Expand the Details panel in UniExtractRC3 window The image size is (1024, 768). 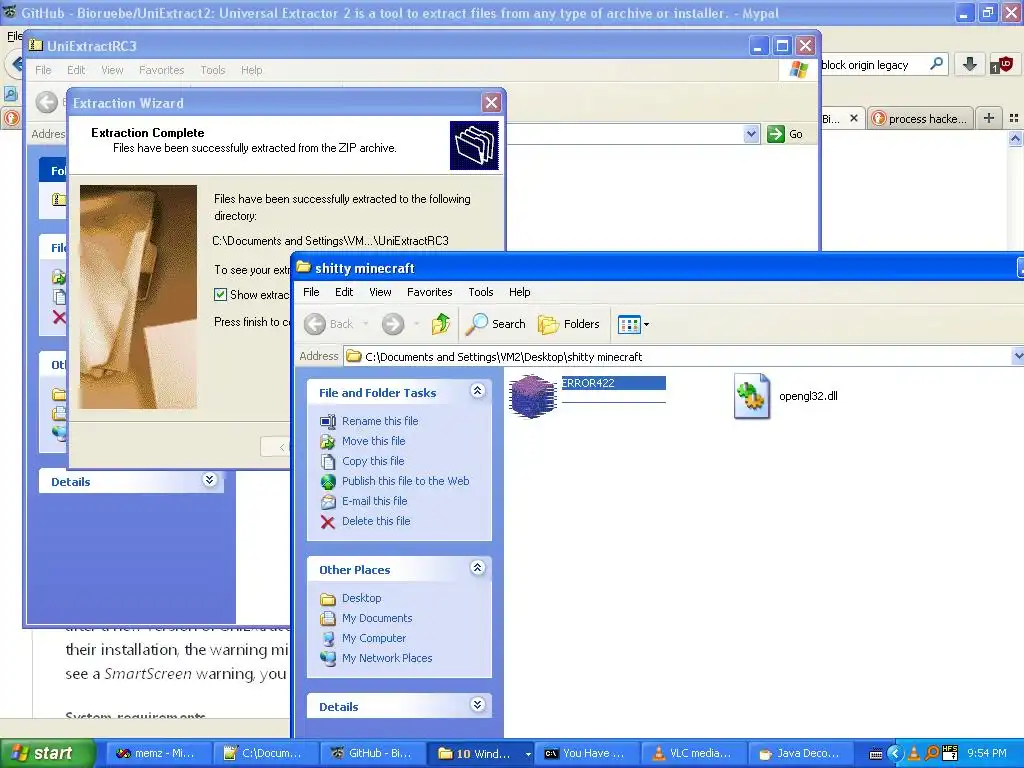click(210, 480)
